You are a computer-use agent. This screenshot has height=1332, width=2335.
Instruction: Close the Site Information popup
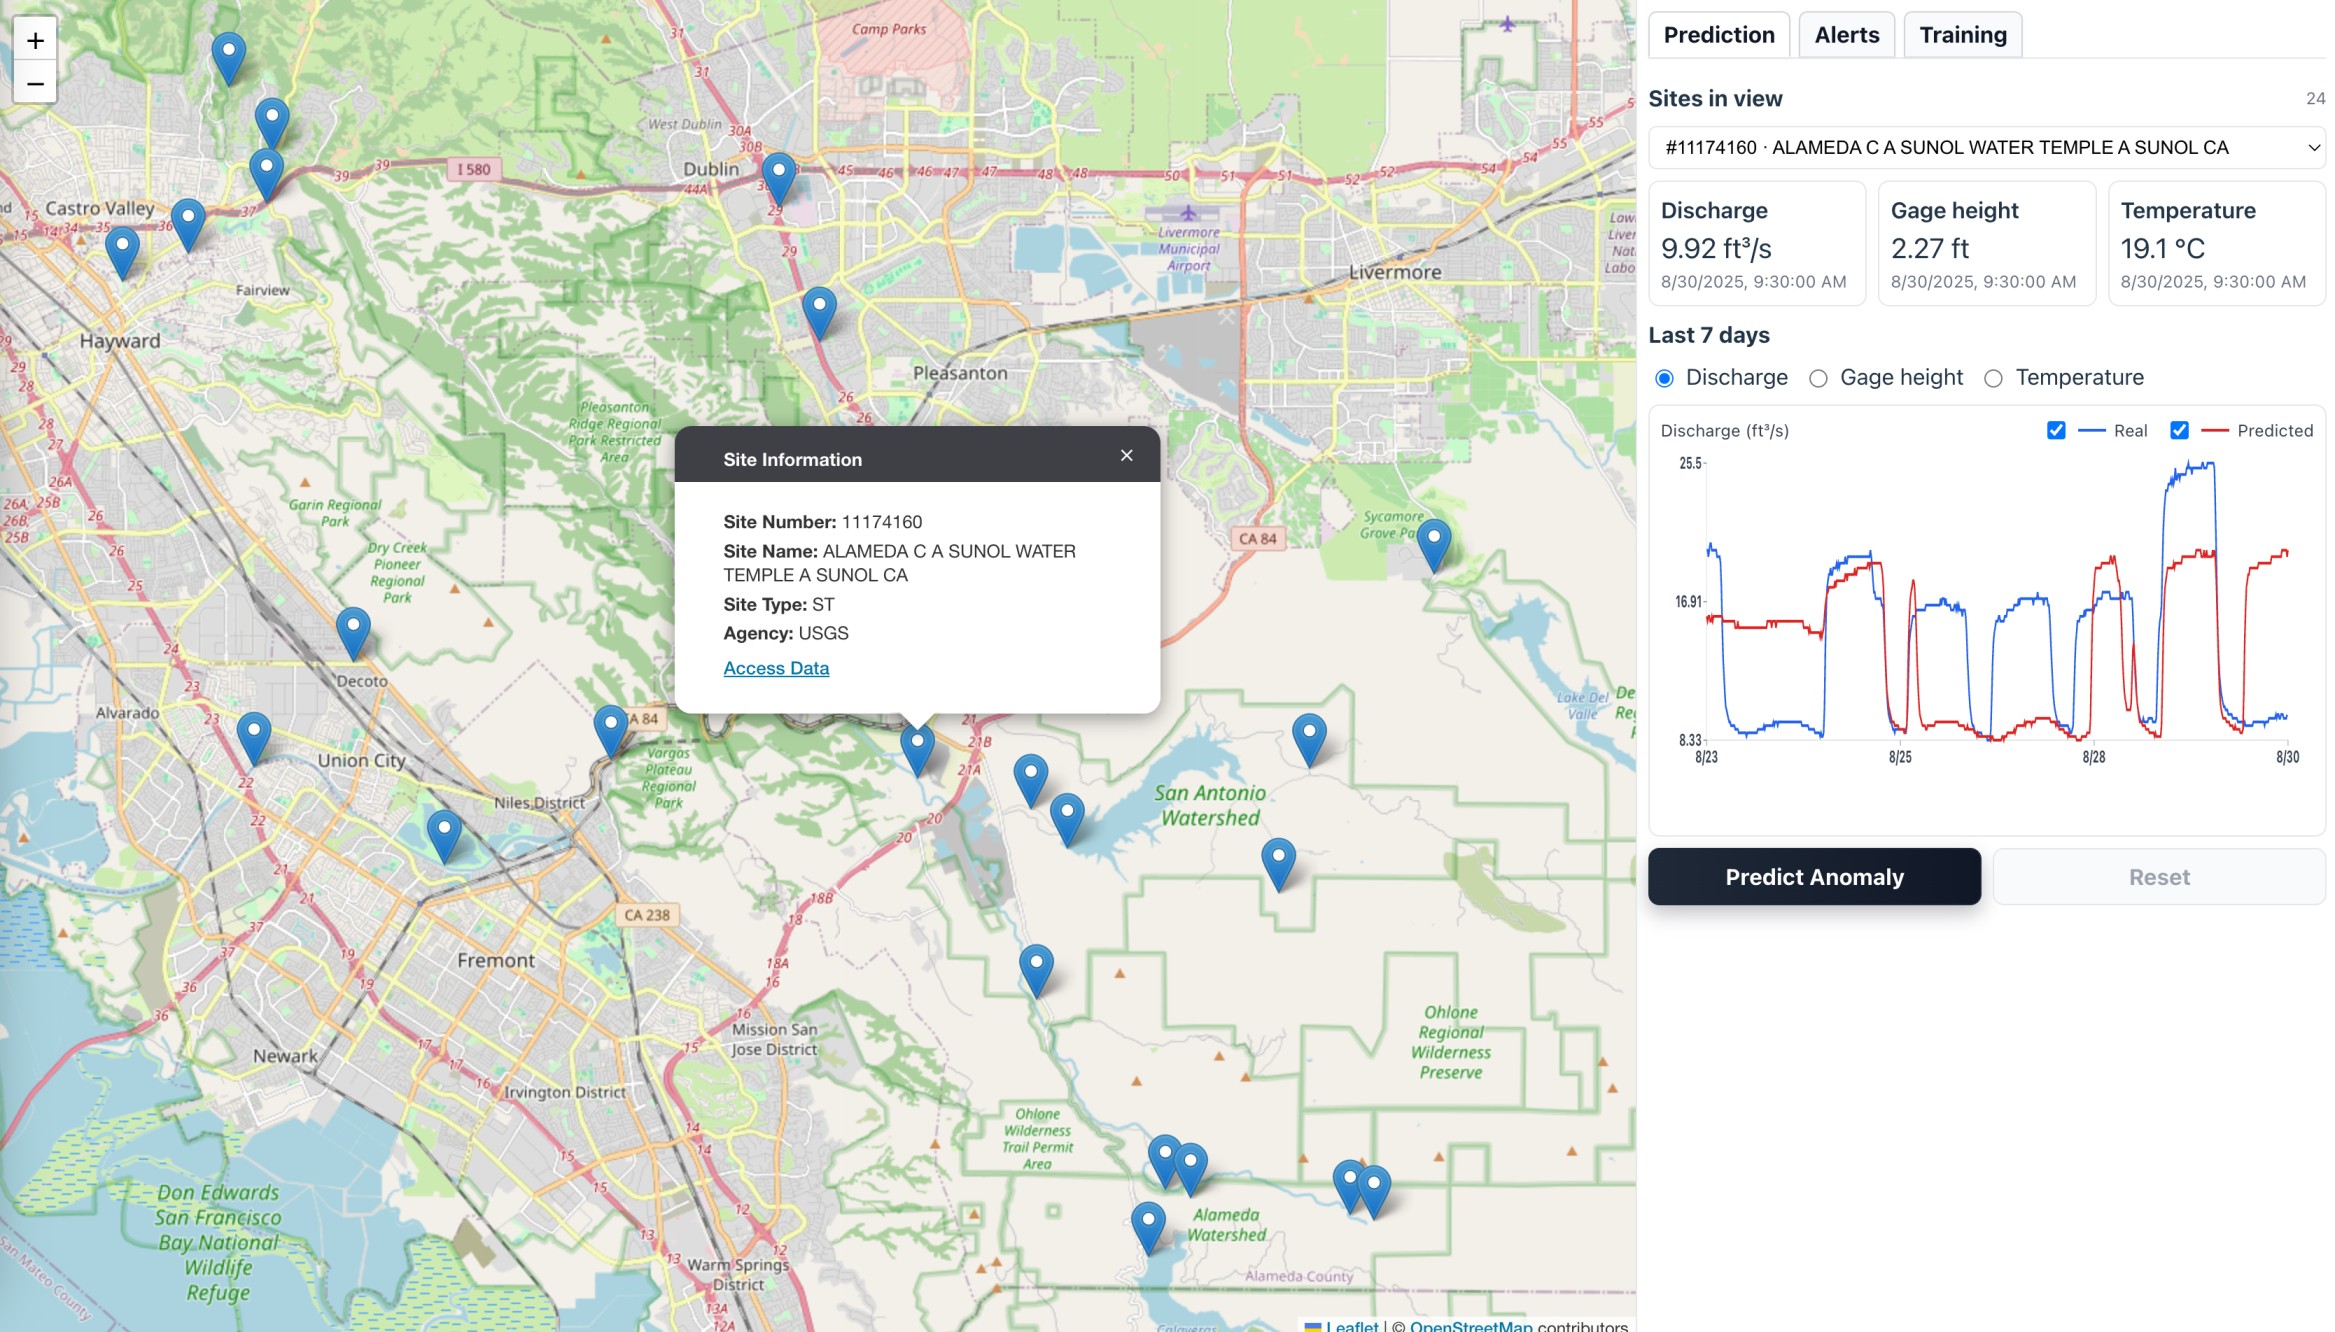[x=1126, y=456]
